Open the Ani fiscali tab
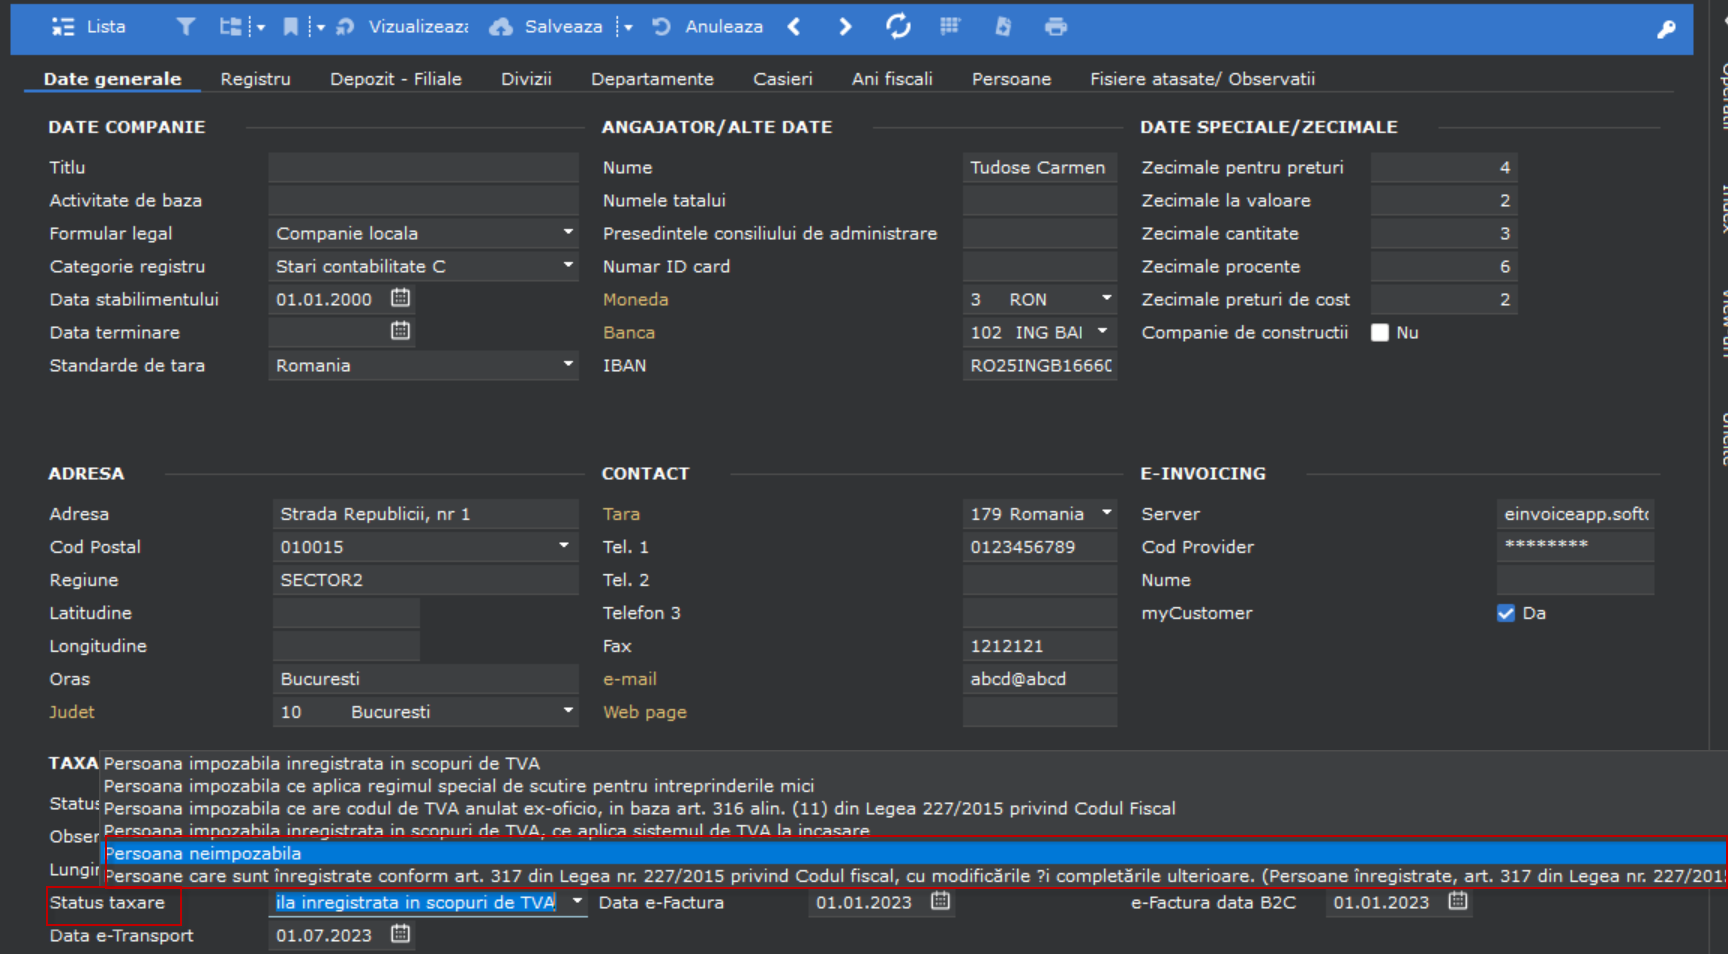 (x=891, y=79)
